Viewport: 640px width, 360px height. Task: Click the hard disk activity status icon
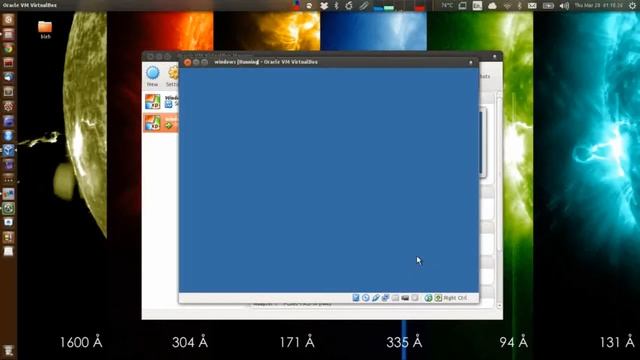pyautogui.click(x=356, y=298)
